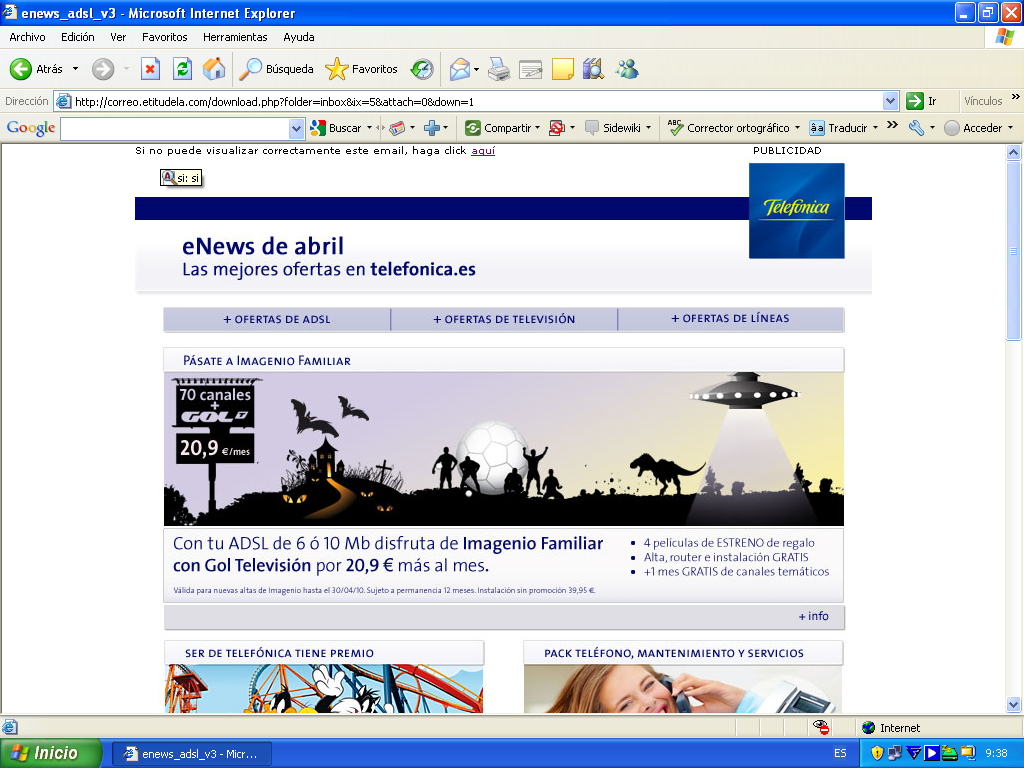Show more Google toolbar buttons via the chevron
Viewport: 1024px width, 768px height.
(x=892, y=125)
